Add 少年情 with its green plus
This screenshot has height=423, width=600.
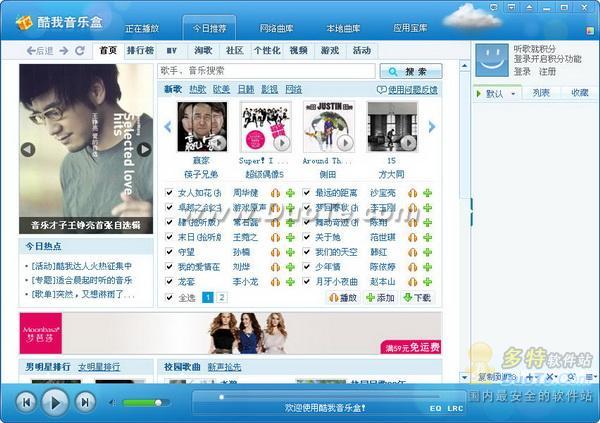coord(427,267)
